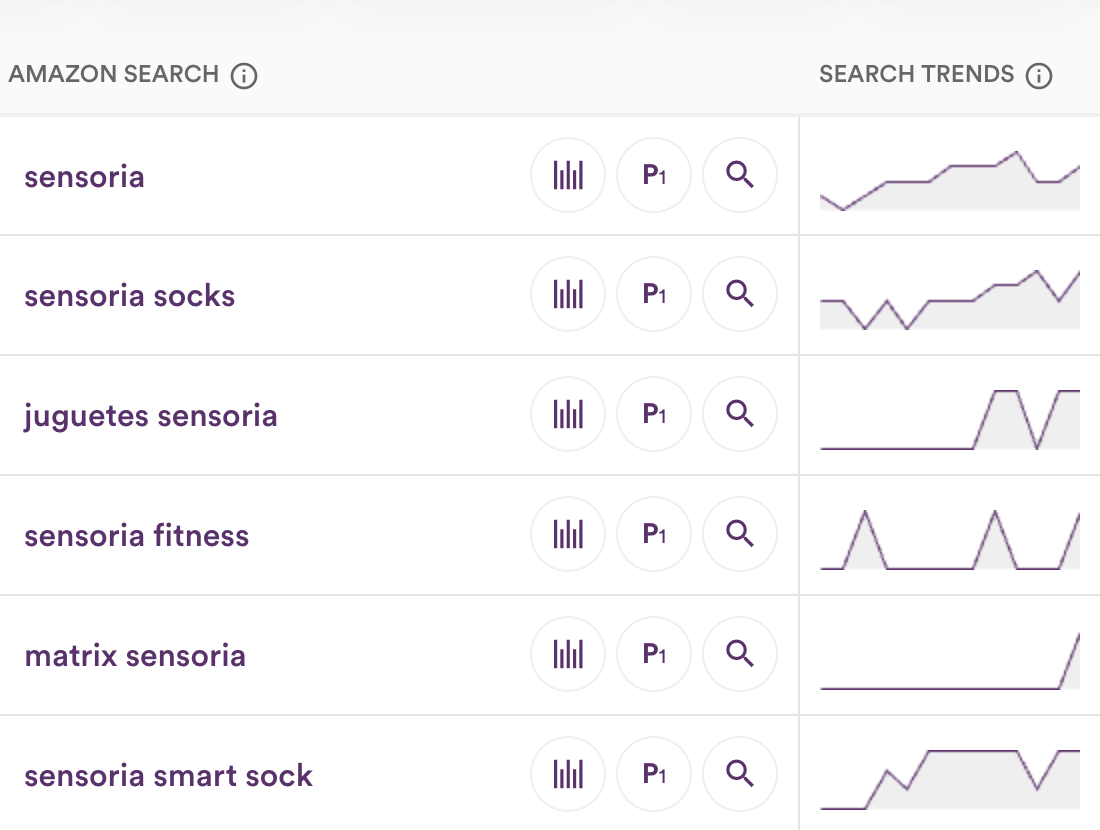Choose P1 icon for juguetes sensoria
Image resolution: width=1100 pixels, height=830 pixels.
654,415
